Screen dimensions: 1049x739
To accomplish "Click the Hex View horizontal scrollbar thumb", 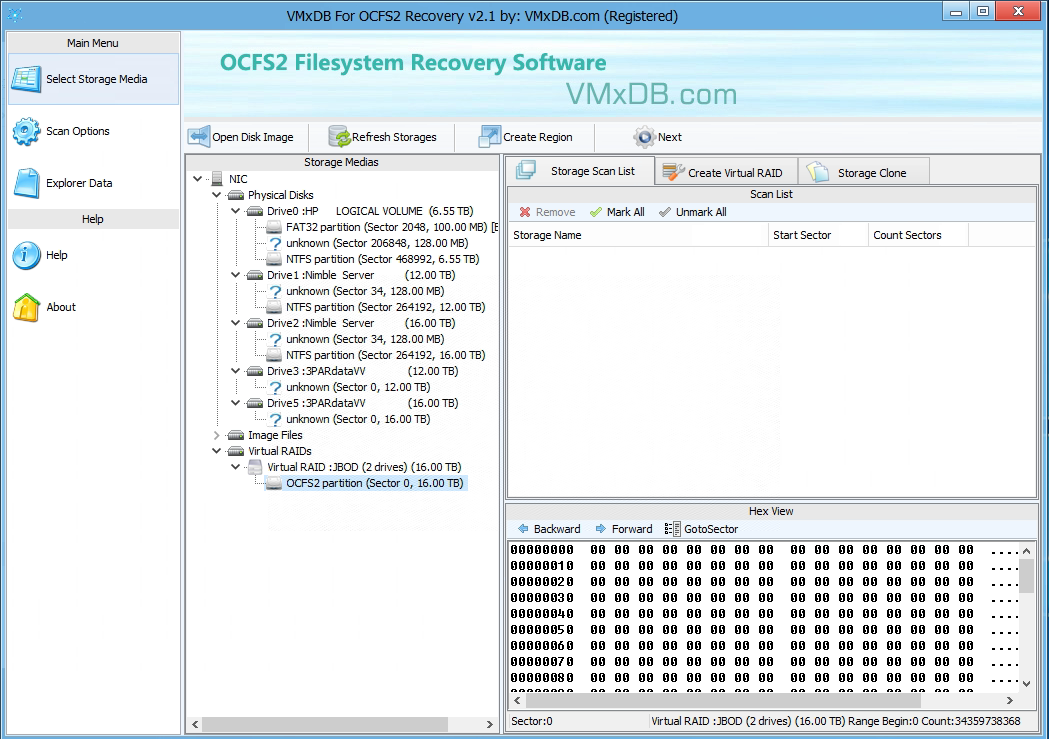I will coord(723,700).
